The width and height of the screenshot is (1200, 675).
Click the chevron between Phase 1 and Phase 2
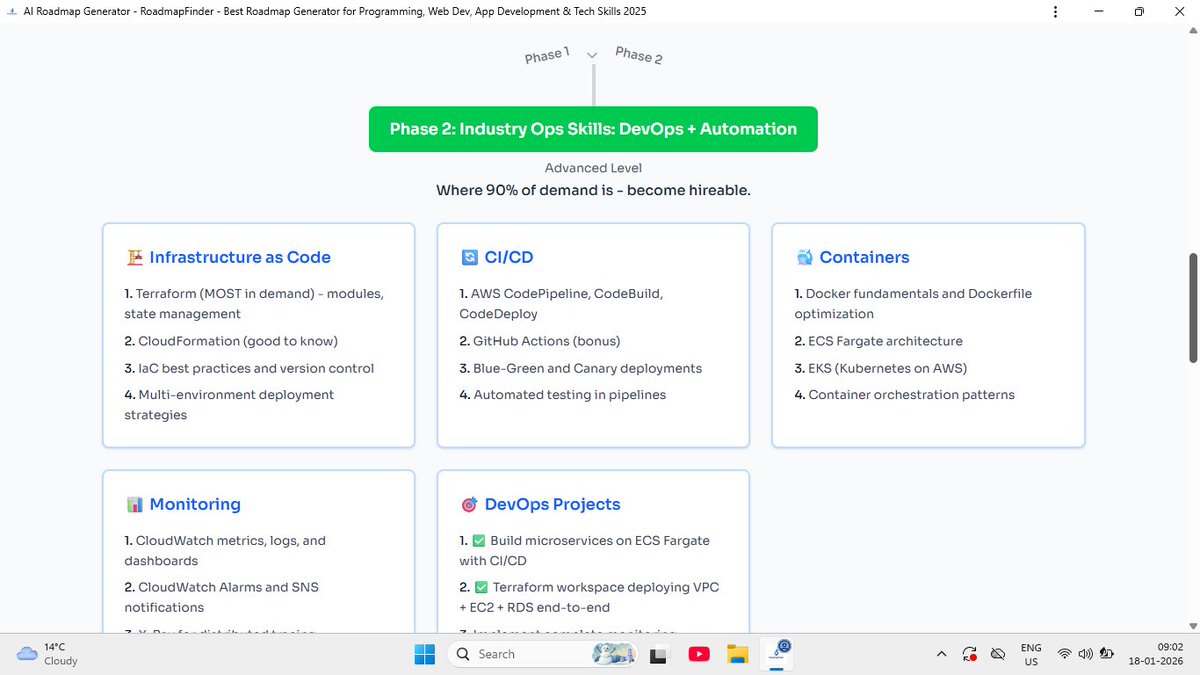tap(592, 55)
